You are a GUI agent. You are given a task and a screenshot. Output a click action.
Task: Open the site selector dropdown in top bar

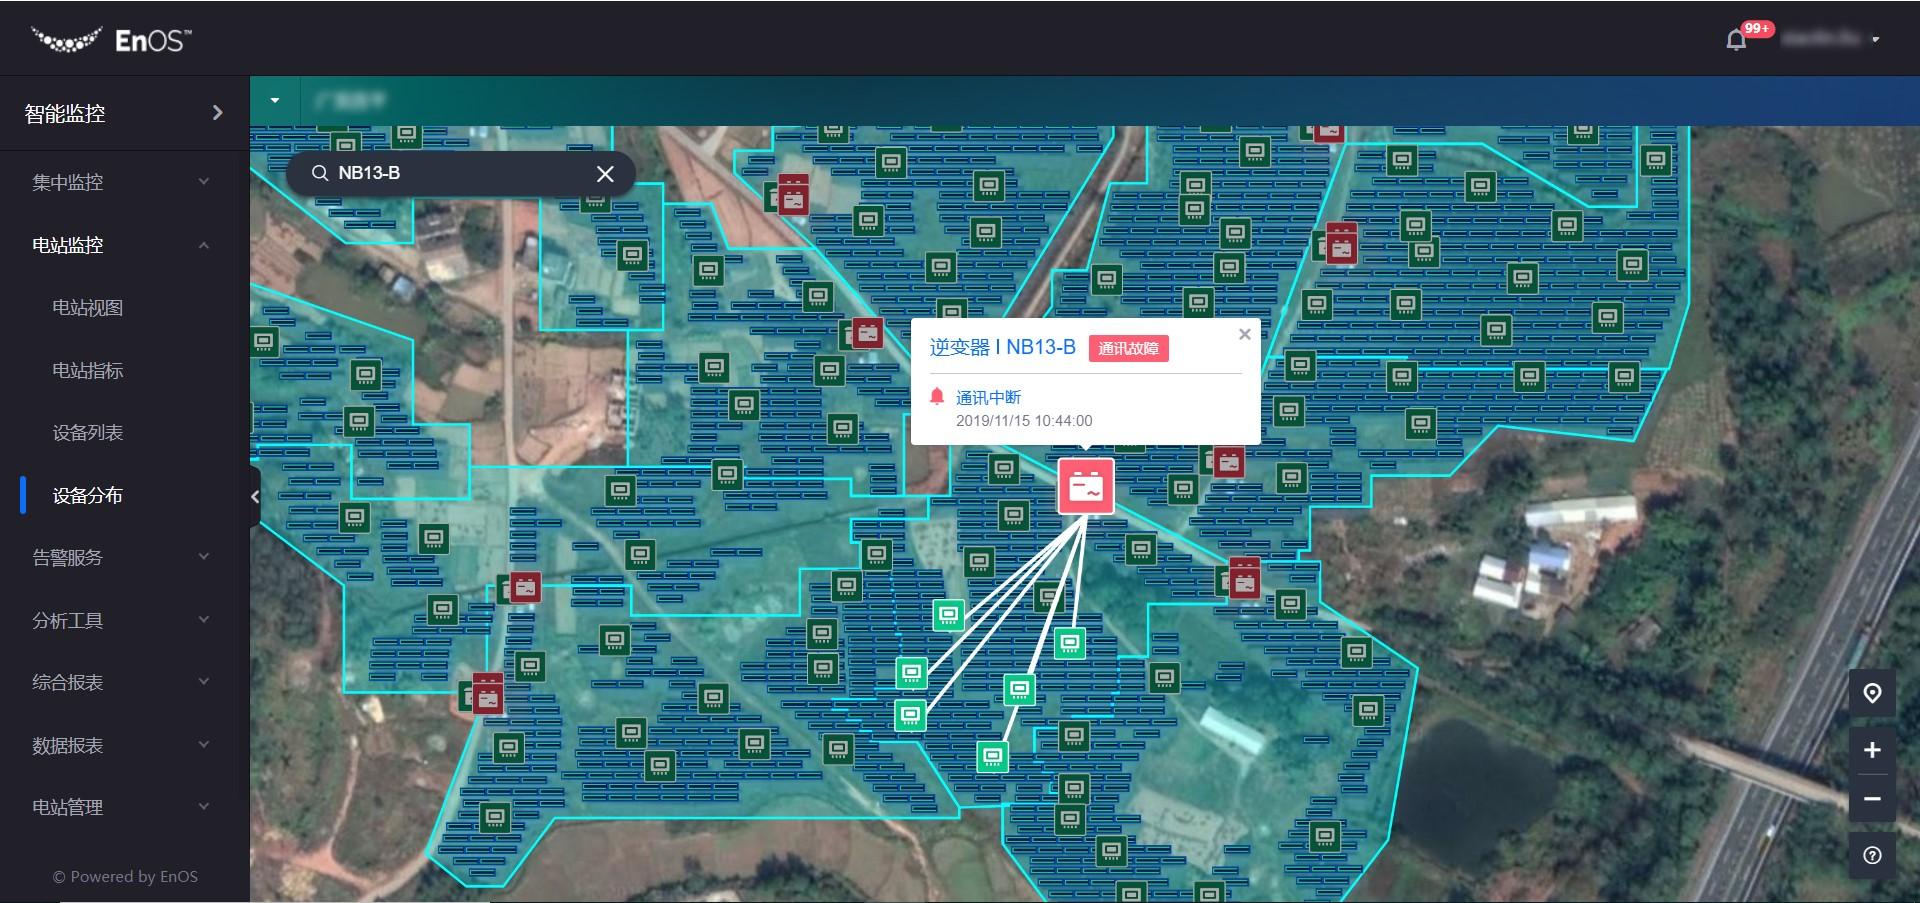(x=275, y=100)
